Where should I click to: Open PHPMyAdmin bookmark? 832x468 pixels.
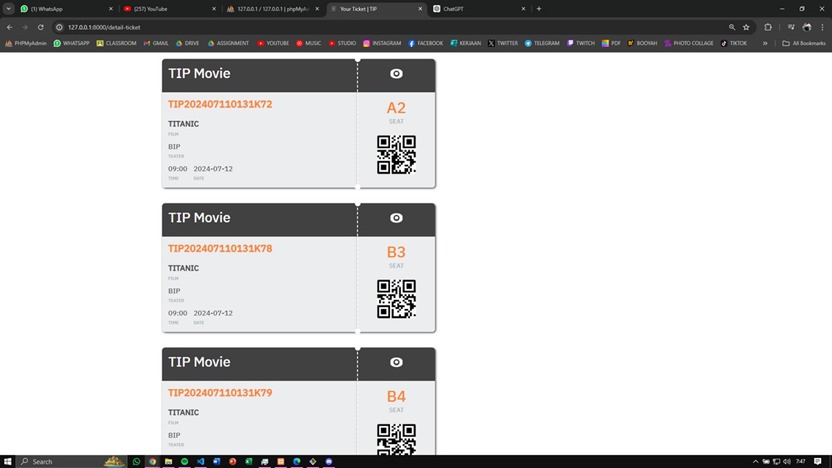point(27,43)
